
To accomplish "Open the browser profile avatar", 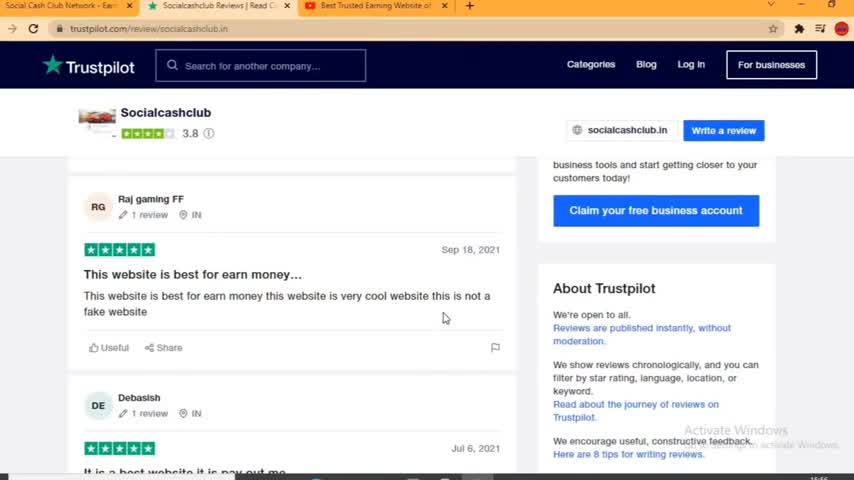I will click(x=841, y=29).
